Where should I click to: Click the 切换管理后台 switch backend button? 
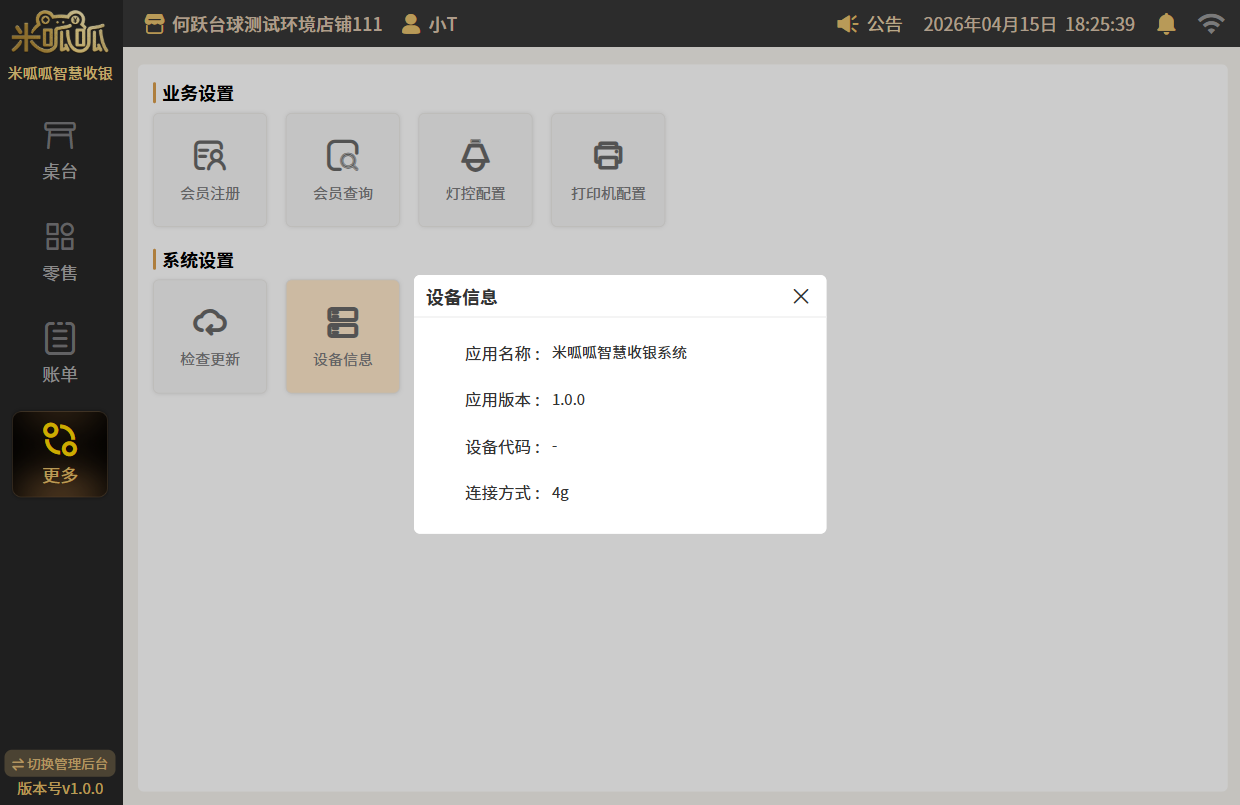pos(60,764)
